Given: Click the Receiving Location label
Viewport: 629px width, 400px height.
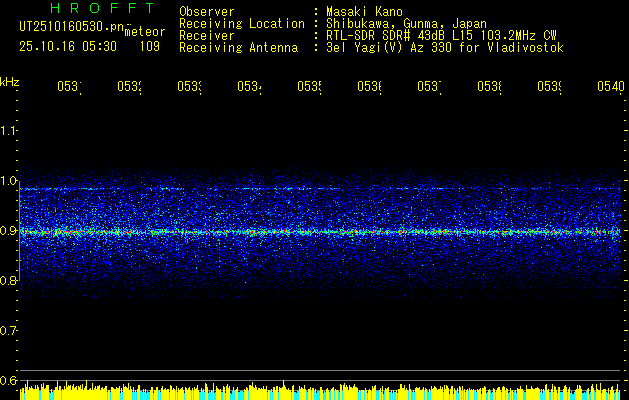Looking at the screenshot, I should tap(242, 24).
